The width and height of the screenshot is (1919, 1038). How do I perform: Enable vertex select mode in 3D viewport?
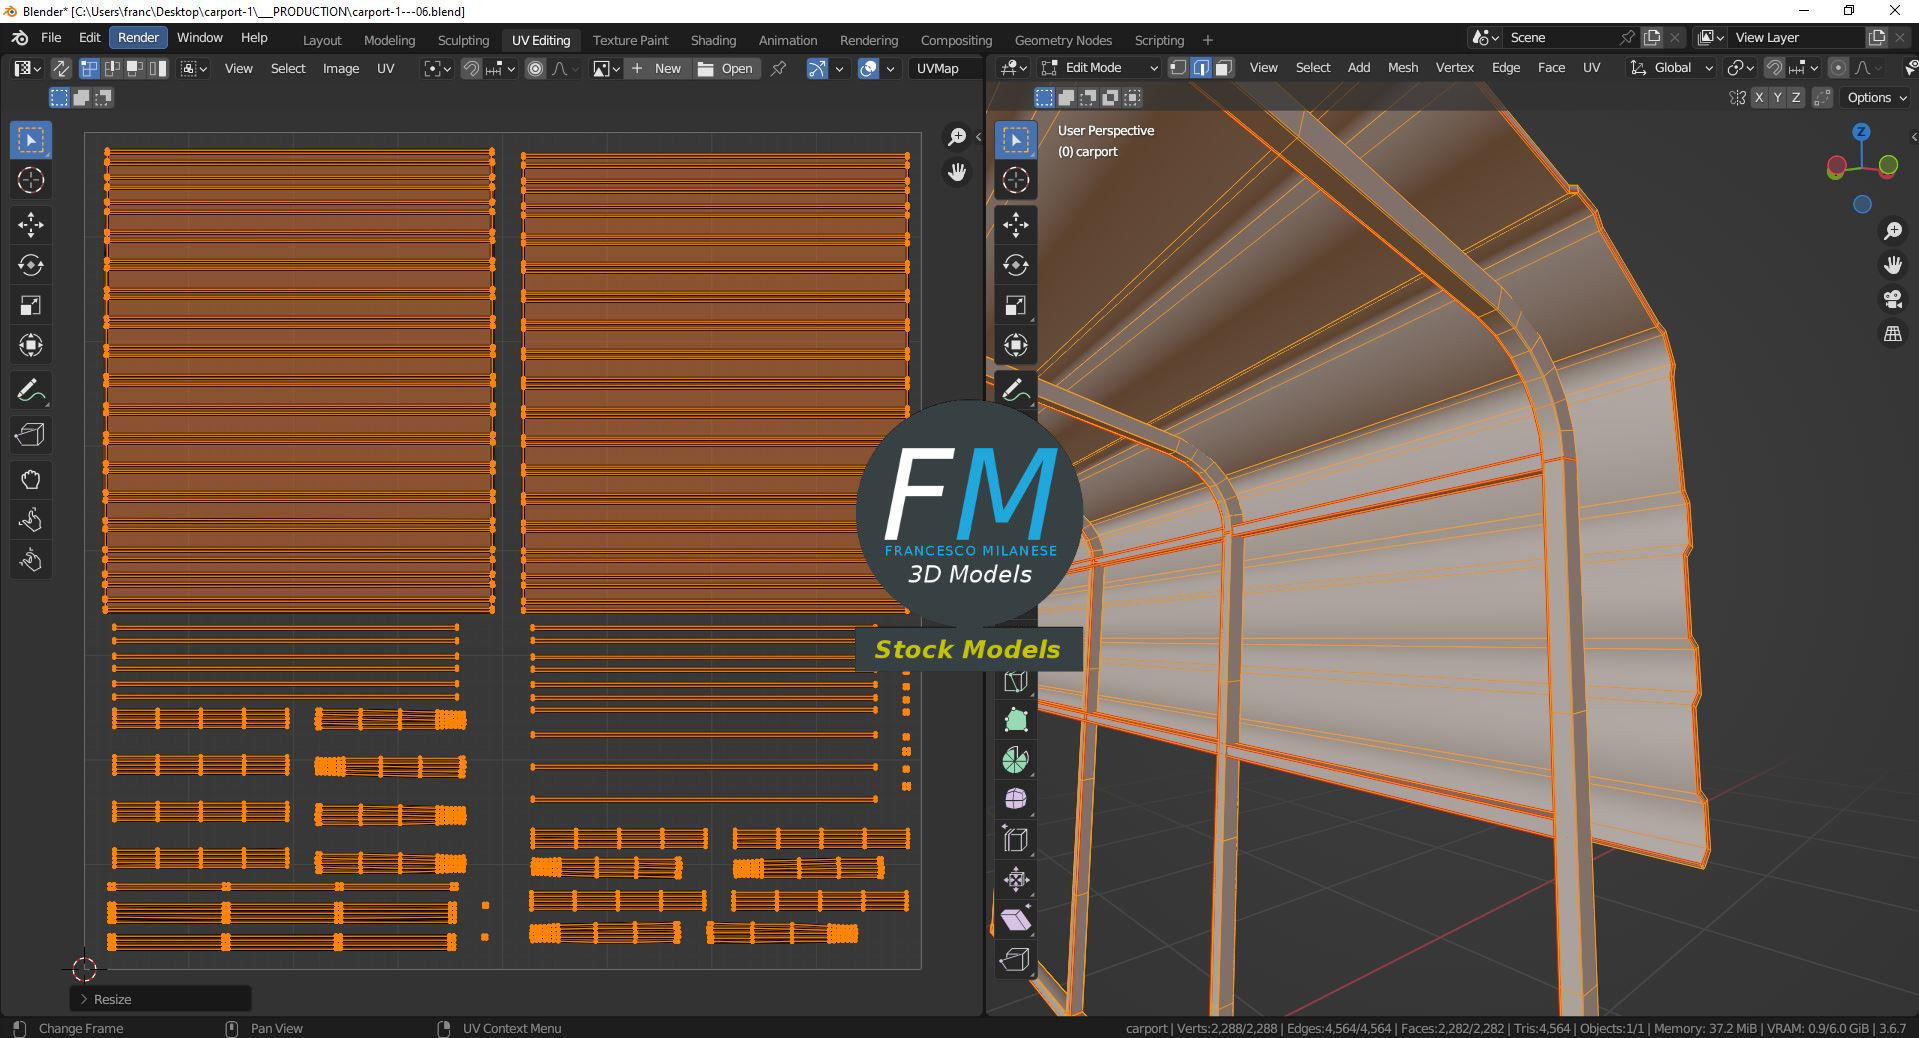click(1179, 67)
